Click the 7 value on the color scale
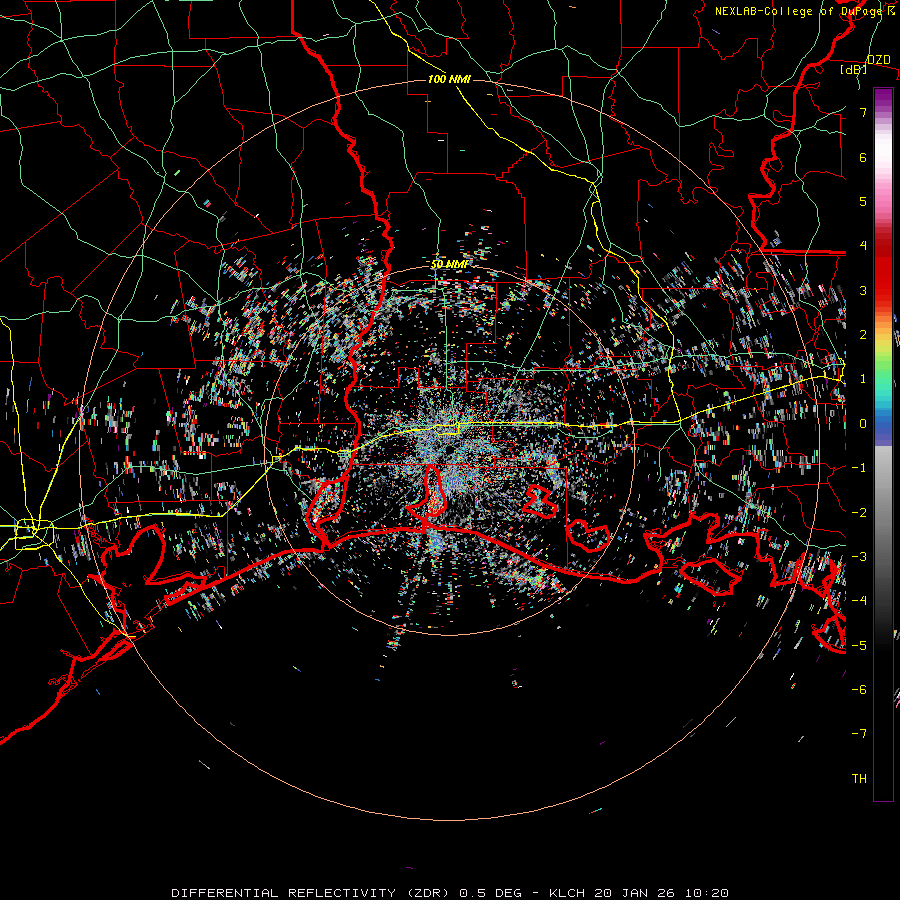Screen dimensions: 900x900 click(863, 112)
